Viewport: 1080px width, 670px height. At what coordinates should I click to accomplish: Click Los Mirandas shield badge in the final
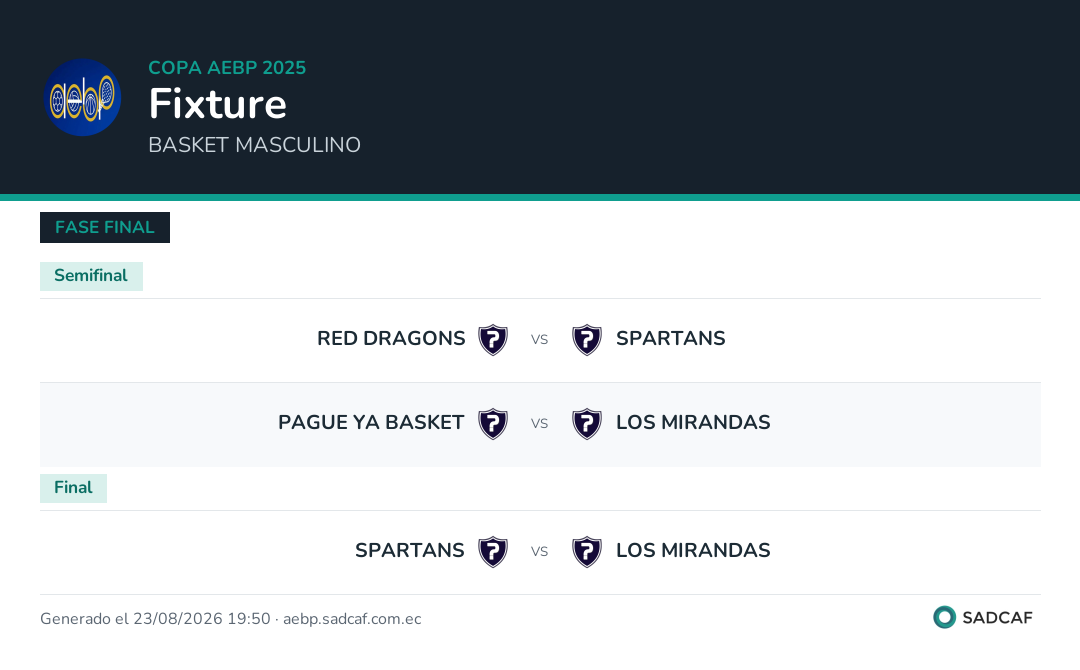click(587, 552)
